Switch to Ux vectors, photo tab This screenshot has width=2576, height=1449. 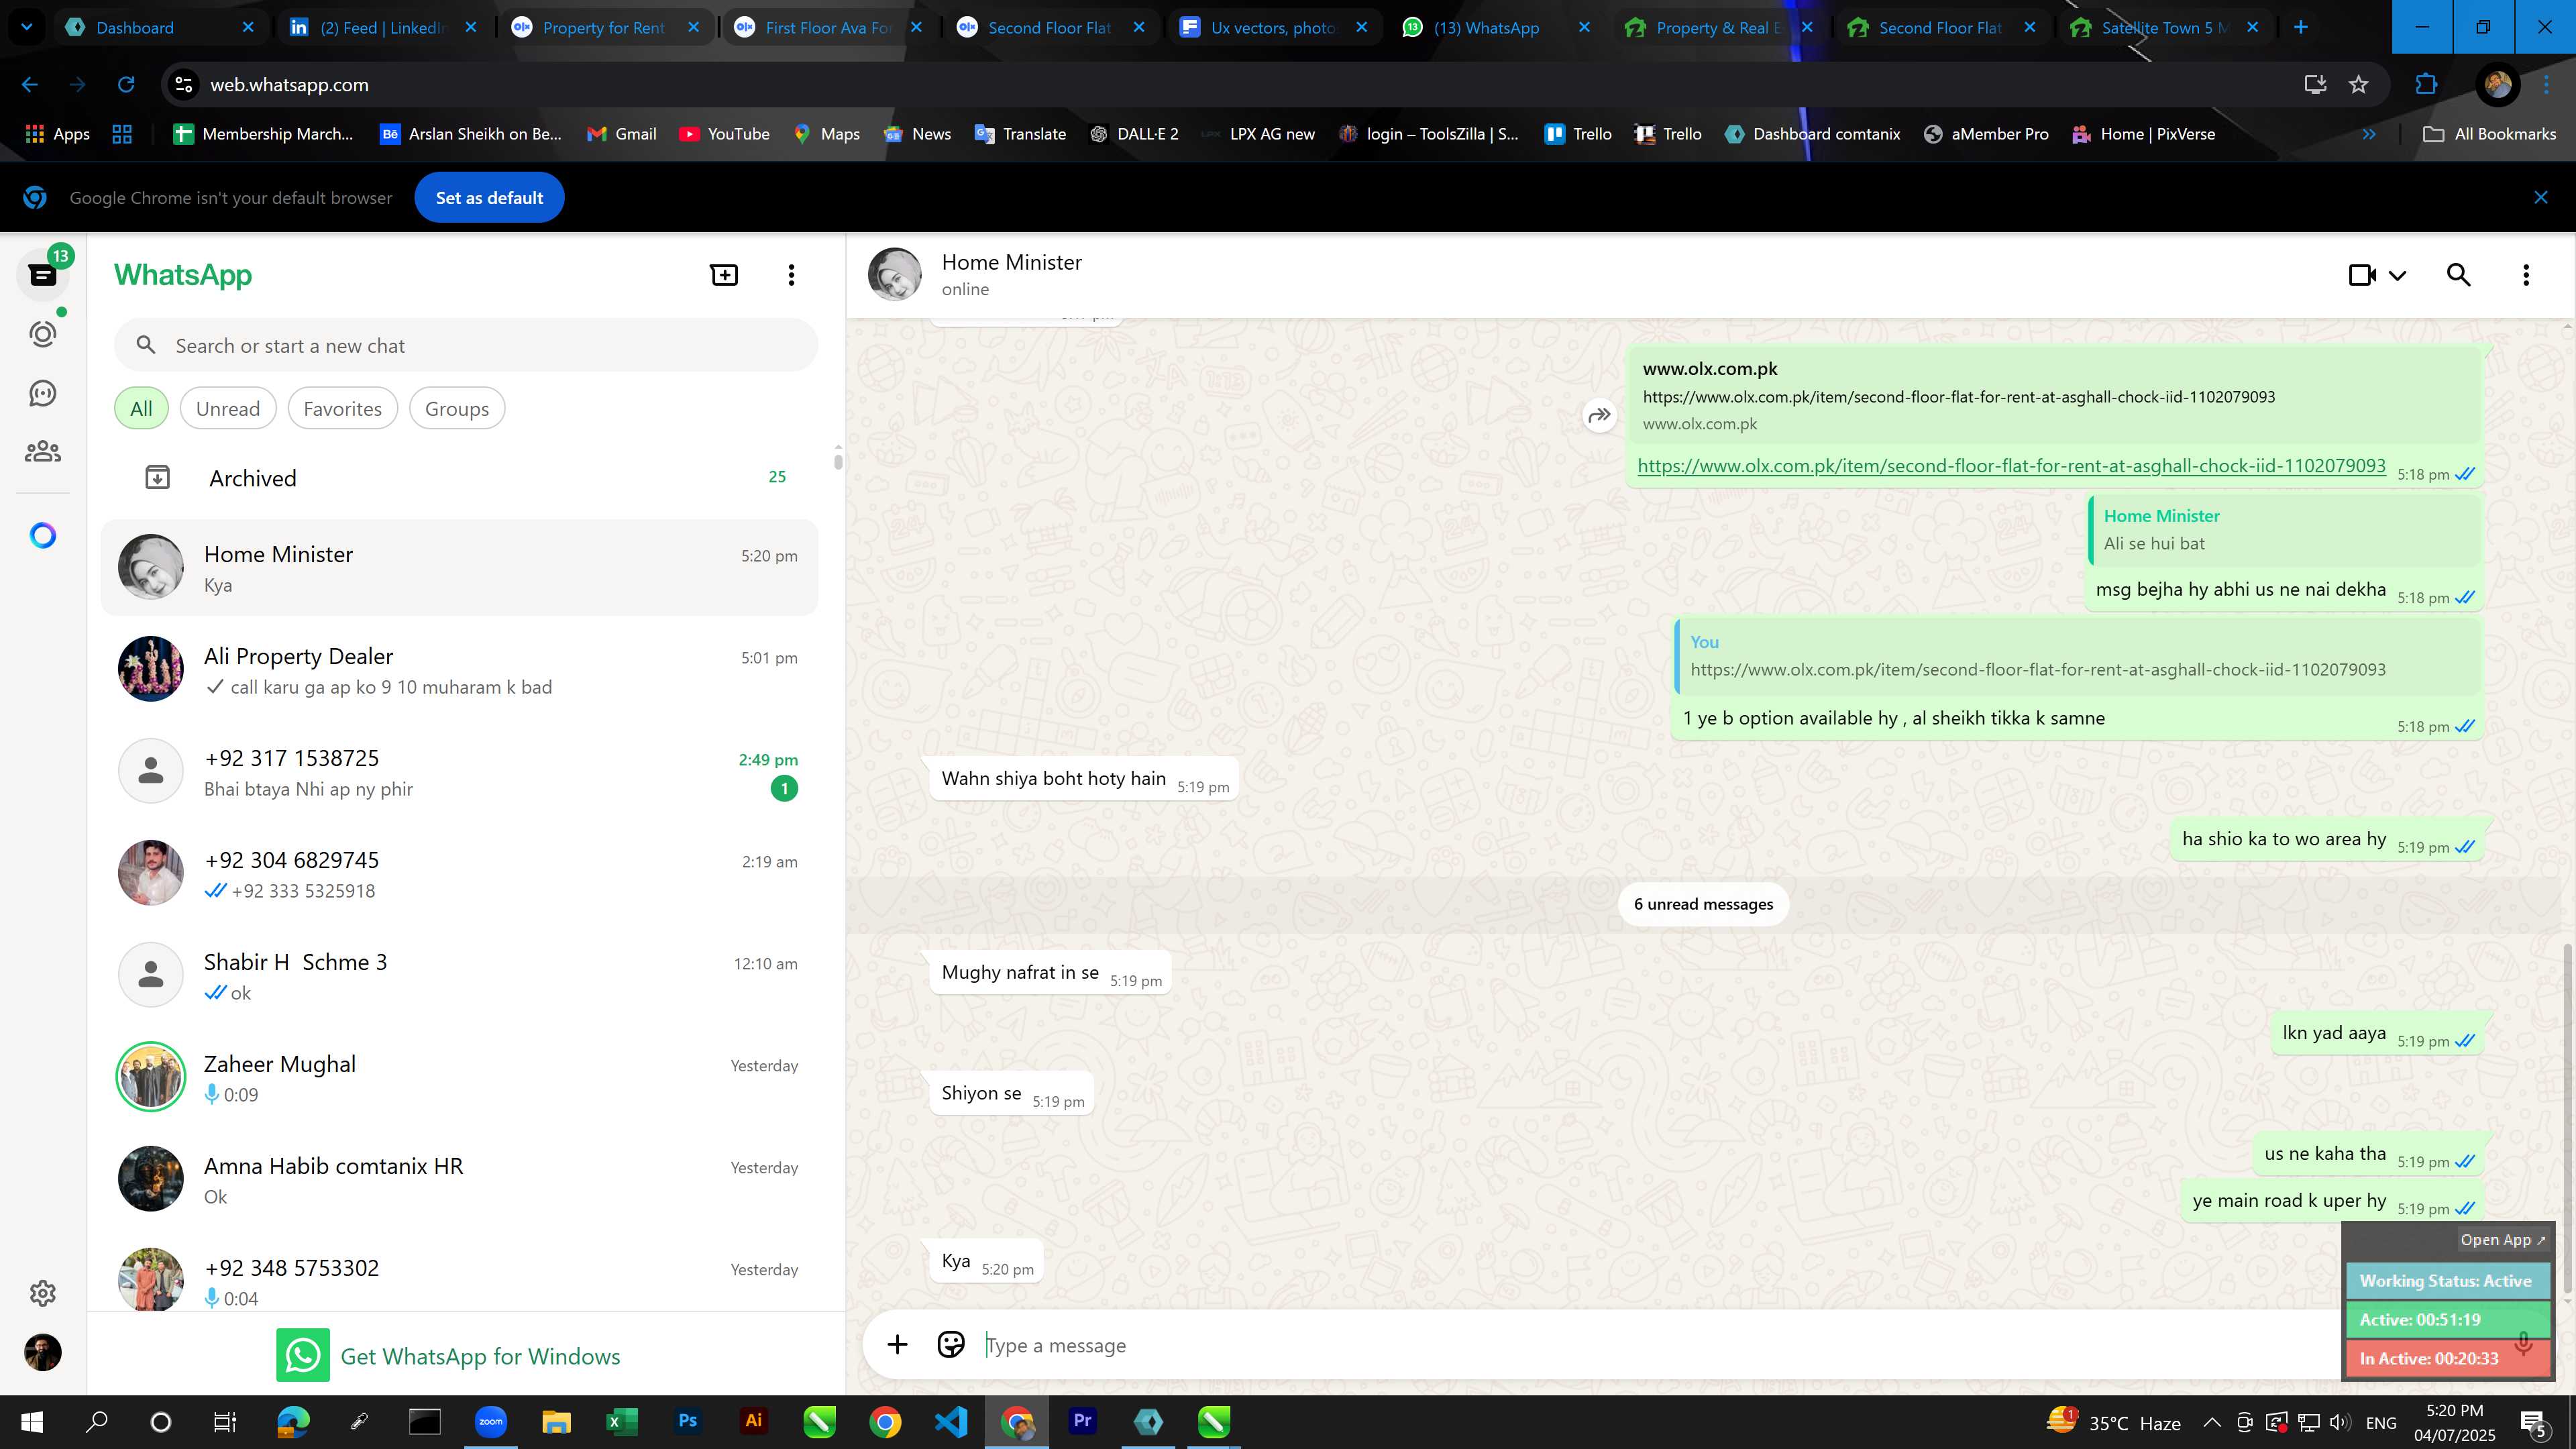pyautogui.click(x=1274, y=28)
